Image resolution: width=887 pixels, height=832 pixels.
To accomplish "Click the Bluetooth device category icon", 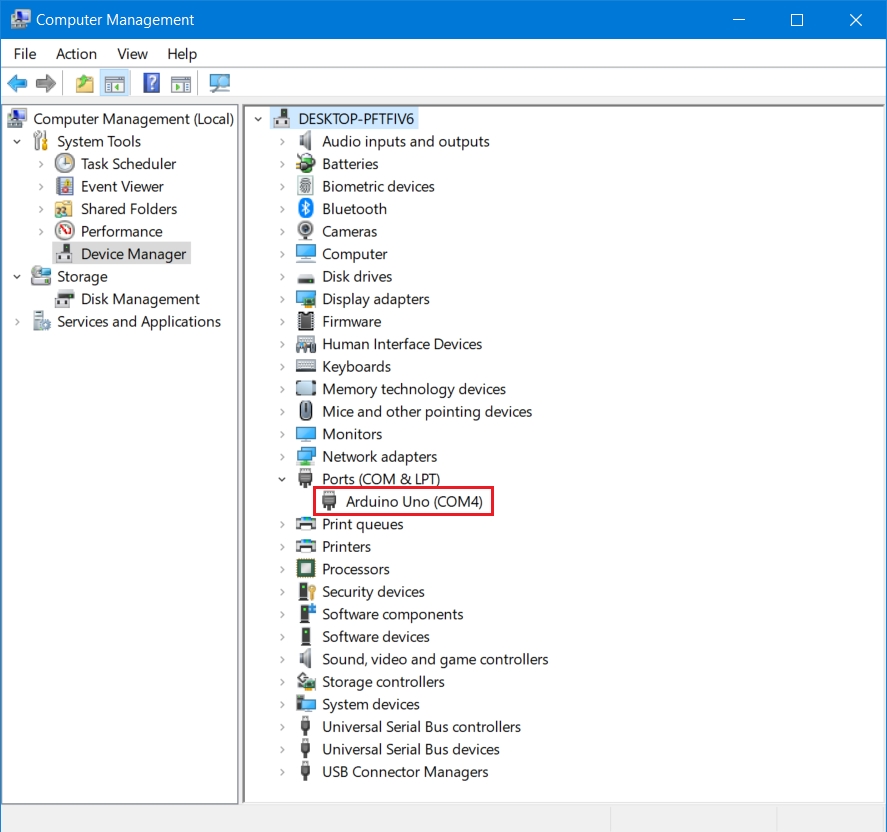I will (x=306, y=209).
